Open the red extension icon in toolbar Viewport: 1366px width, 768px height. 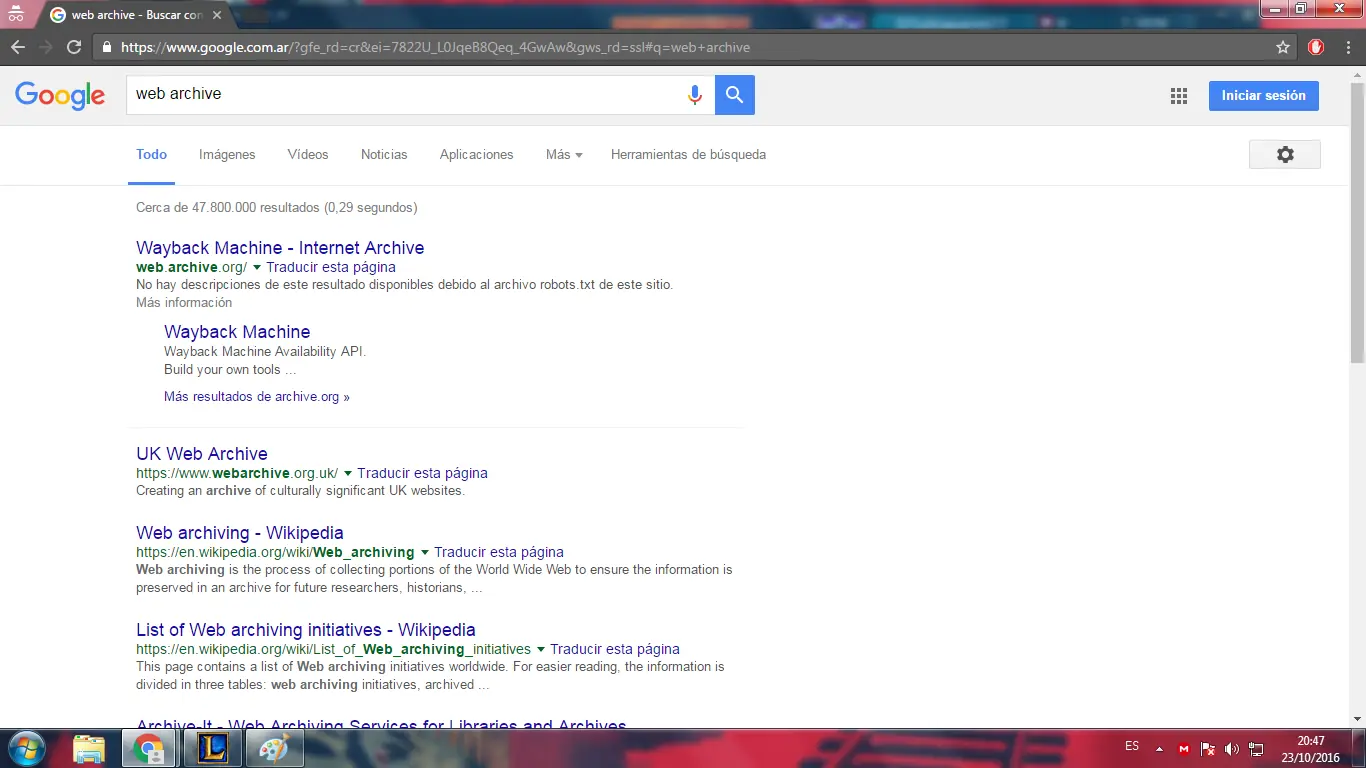click(1316, 47)
